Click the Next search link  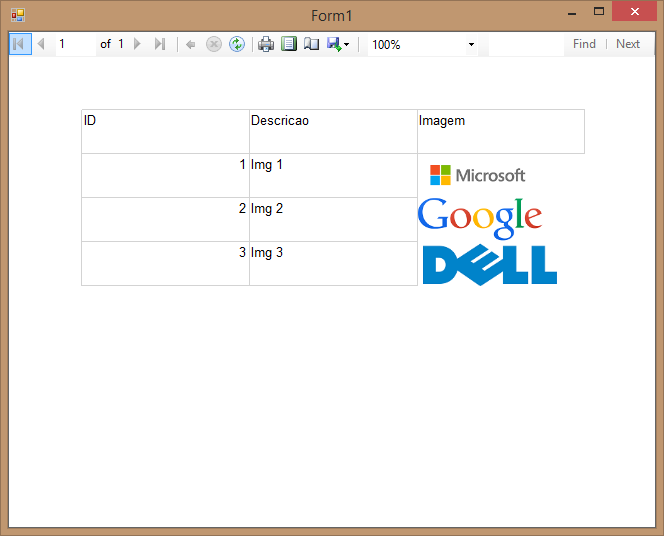pos(628,44)
